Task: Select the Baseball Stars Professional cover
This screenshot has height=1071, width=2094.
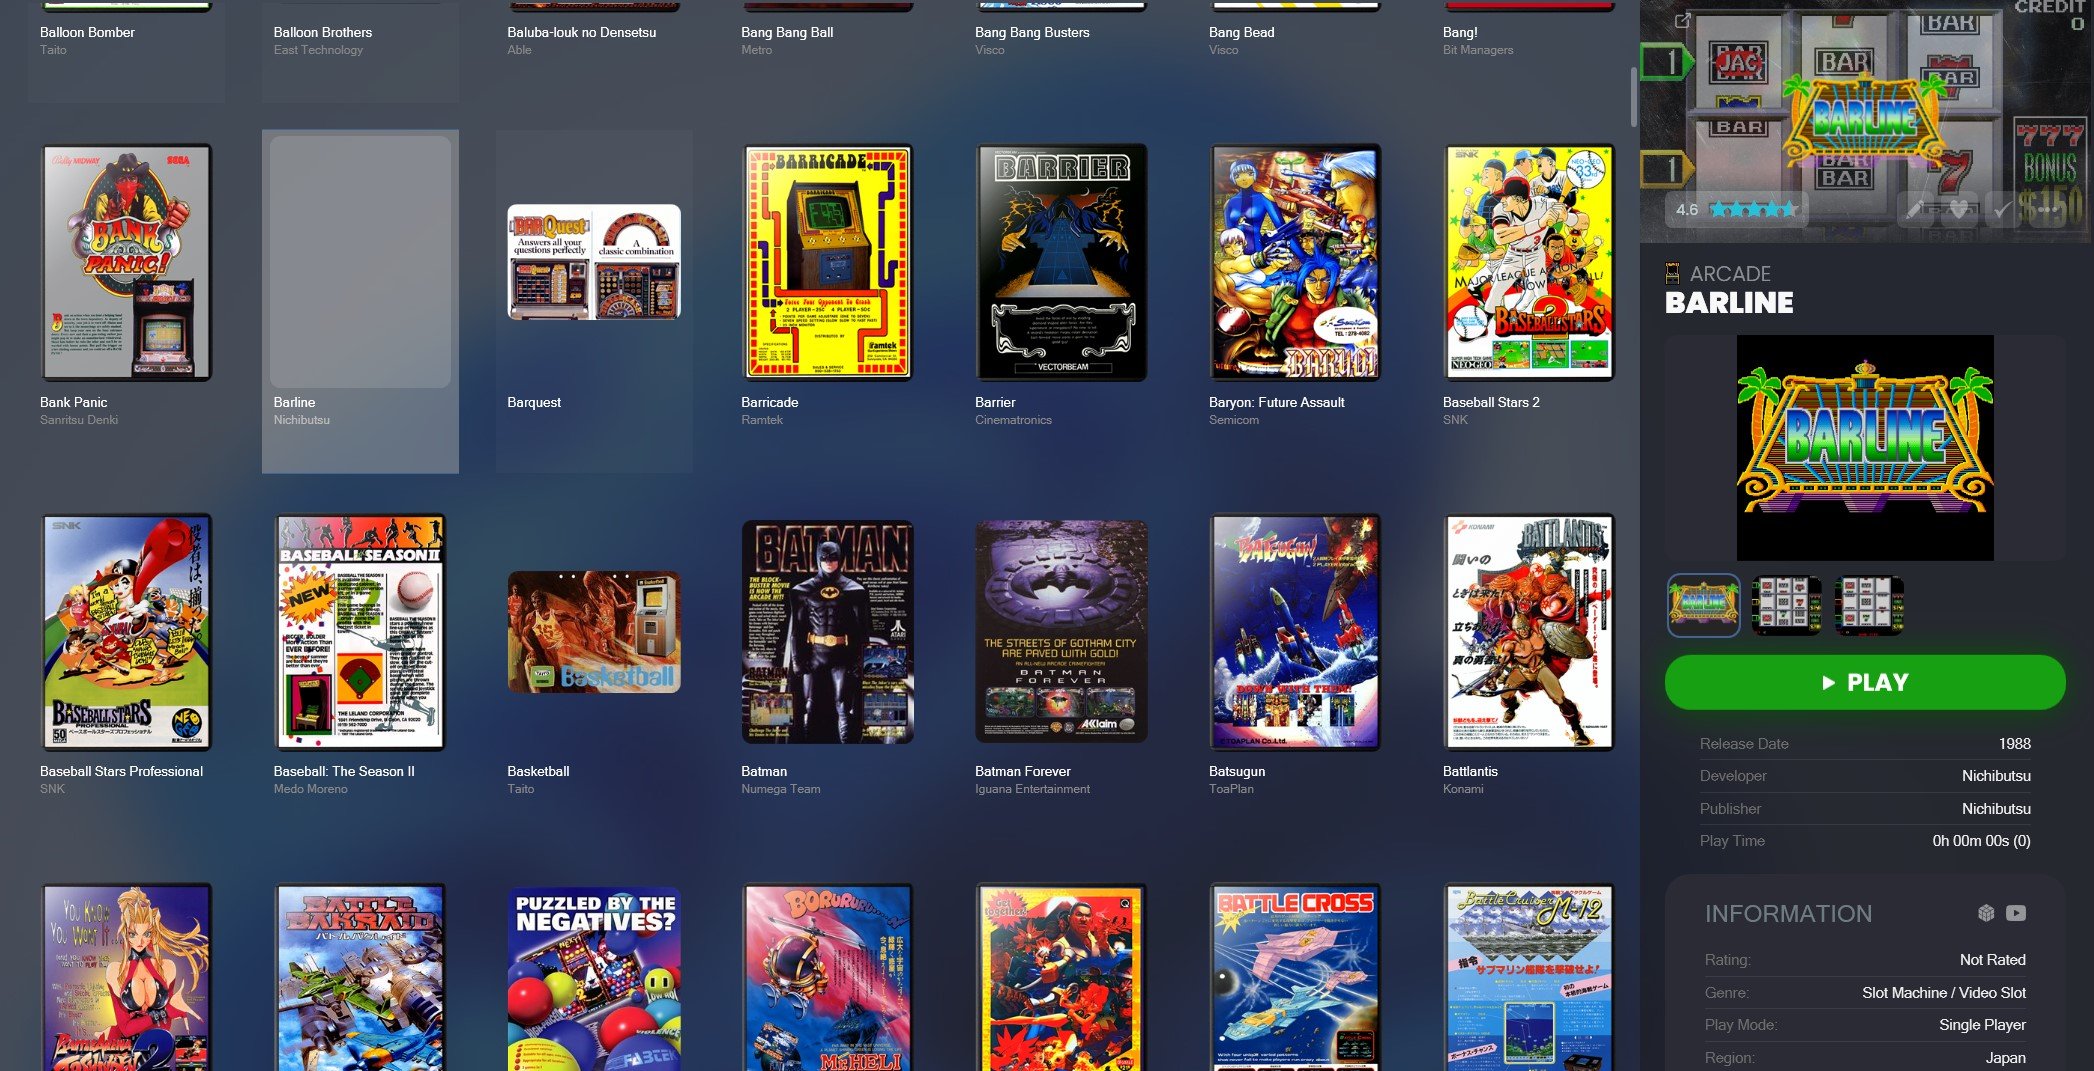Action: coord(126,632)
